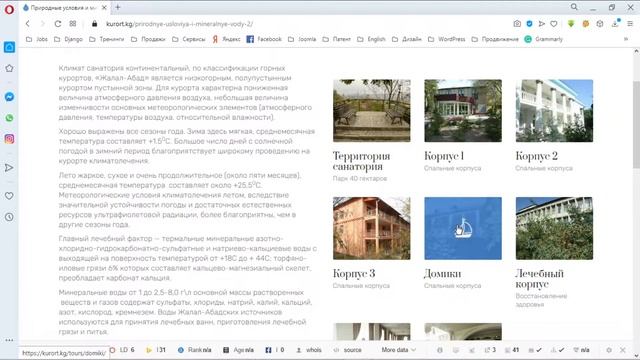Open the Jobs bookmarks folder

coord(37,39)
